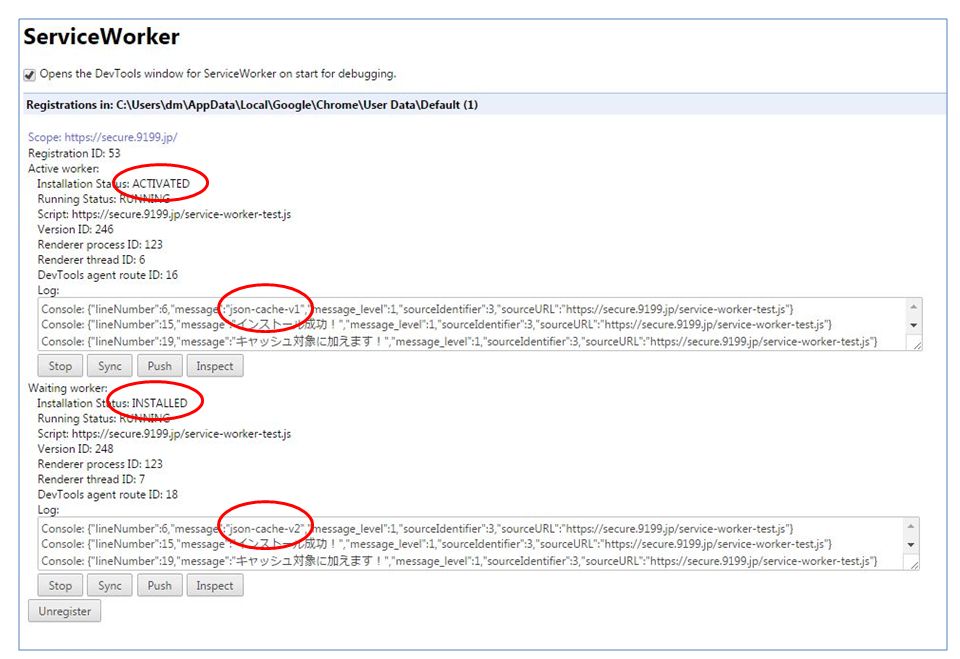
Task: Click the Active worker: label
Action: coord(64,168)
